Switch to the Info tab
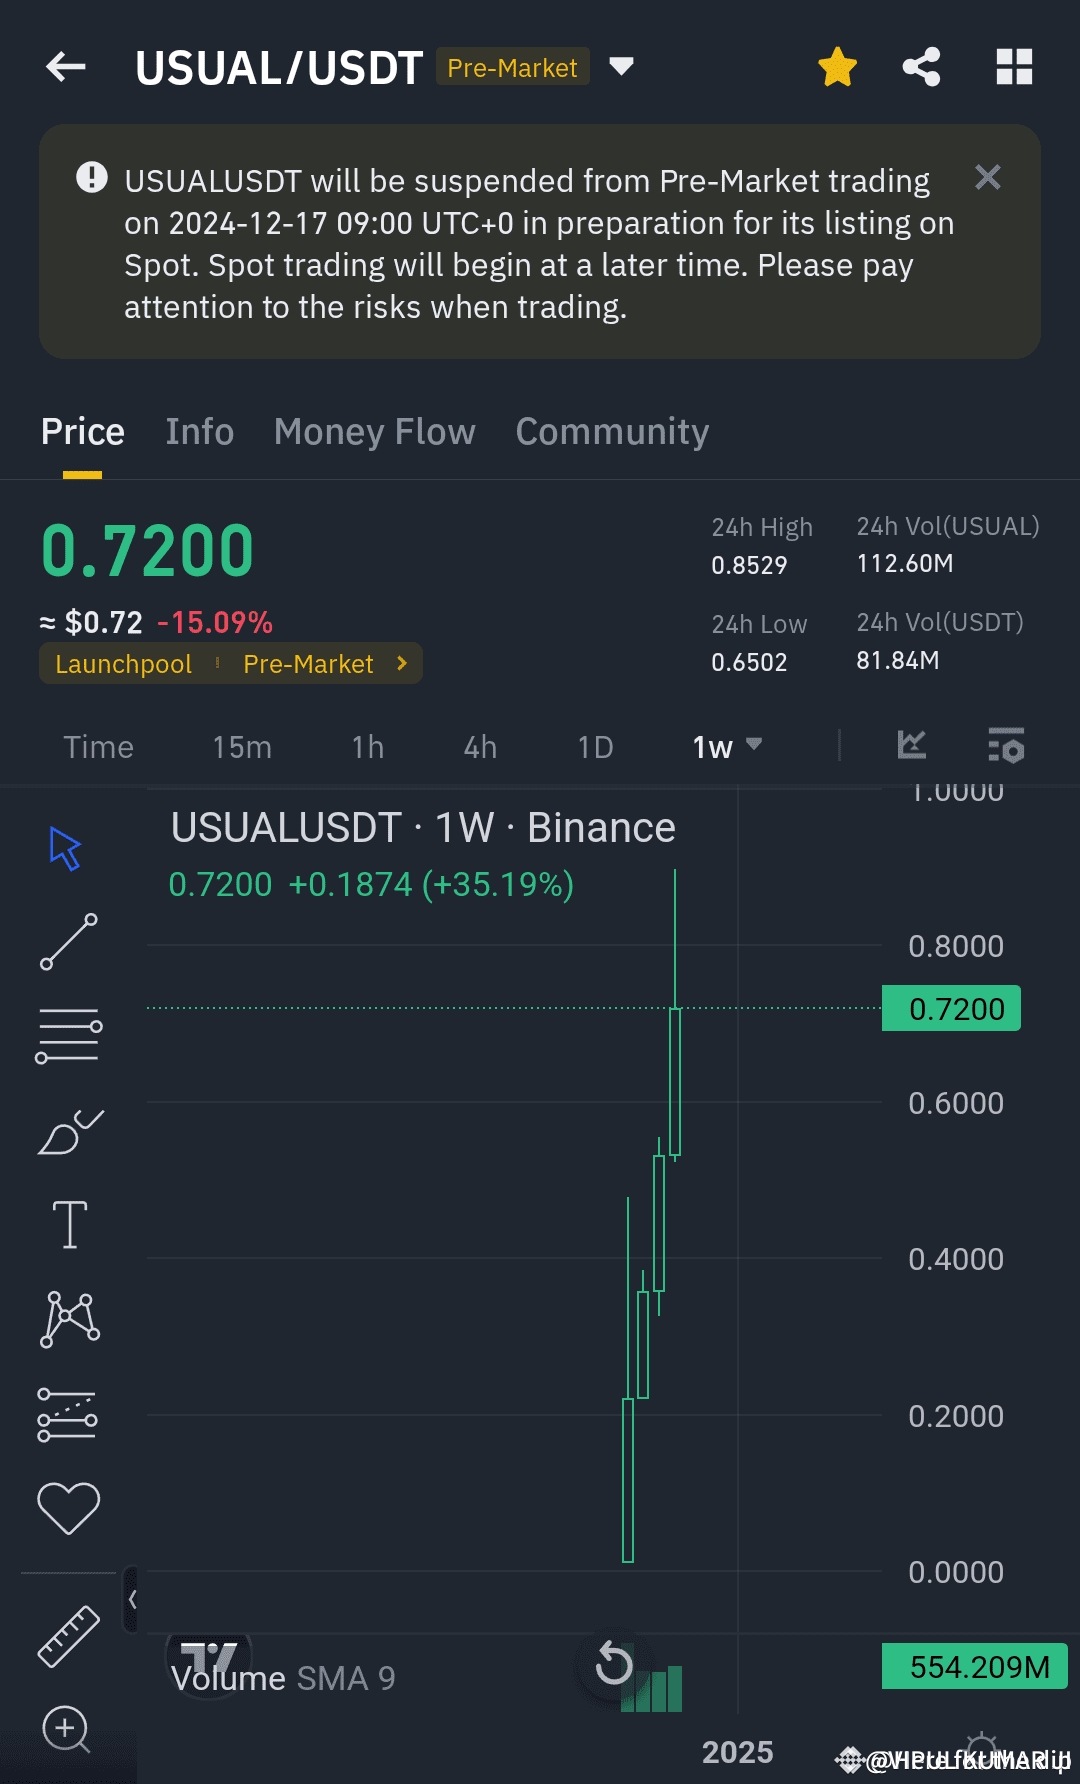This screenshot has width=1080, height=1784. click(x=200, y=431)
